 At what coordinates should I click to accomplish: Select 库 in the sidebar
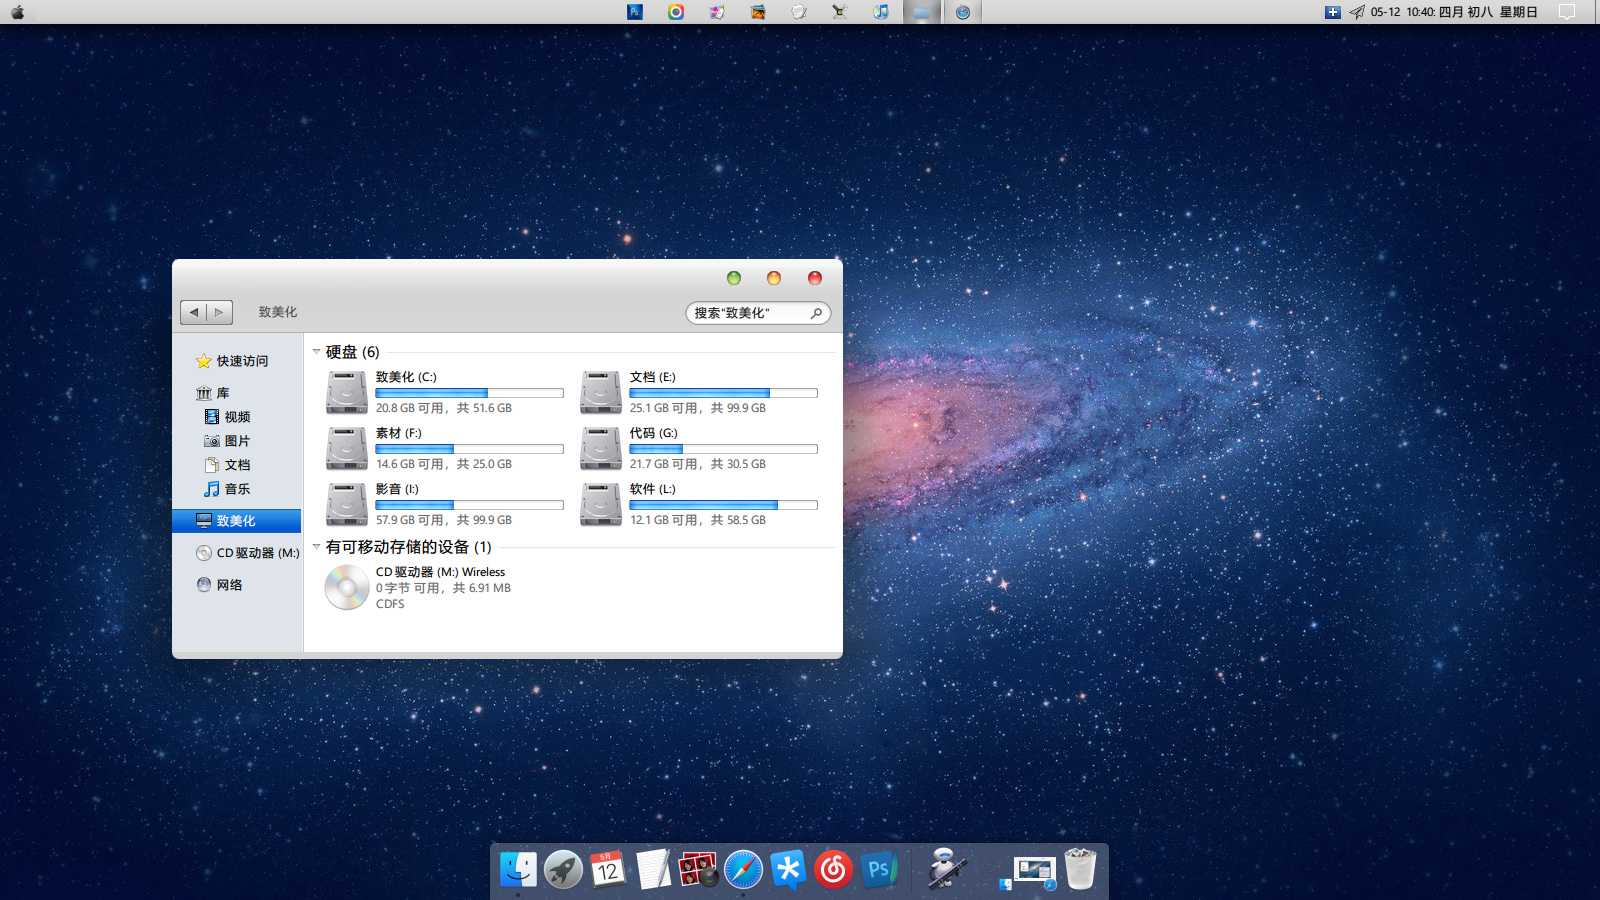tap(213, 393)
